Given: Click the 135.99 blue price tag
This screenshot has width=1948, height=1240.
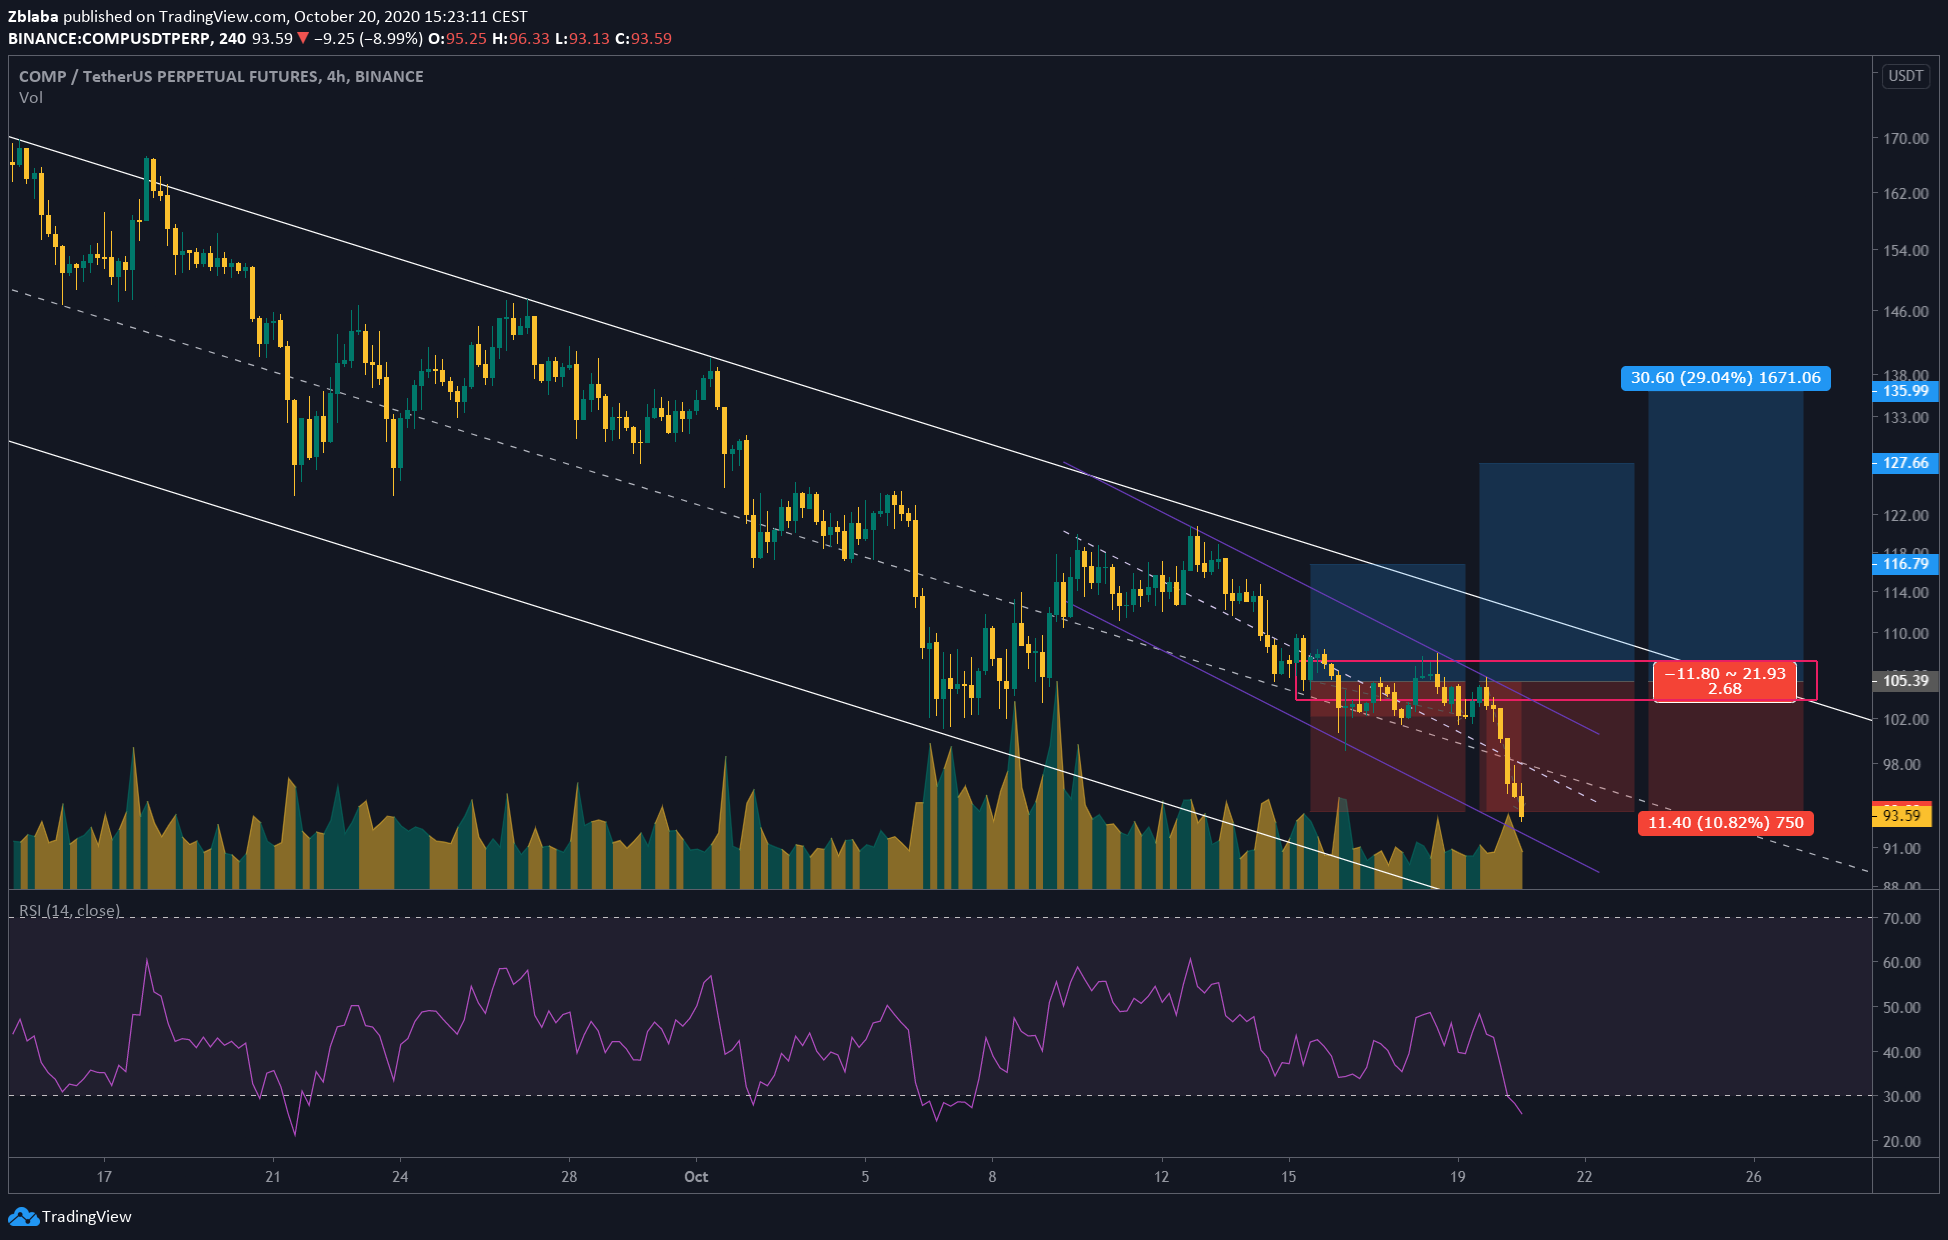Looking at the screenshot, I should [x=1905, y=391].
